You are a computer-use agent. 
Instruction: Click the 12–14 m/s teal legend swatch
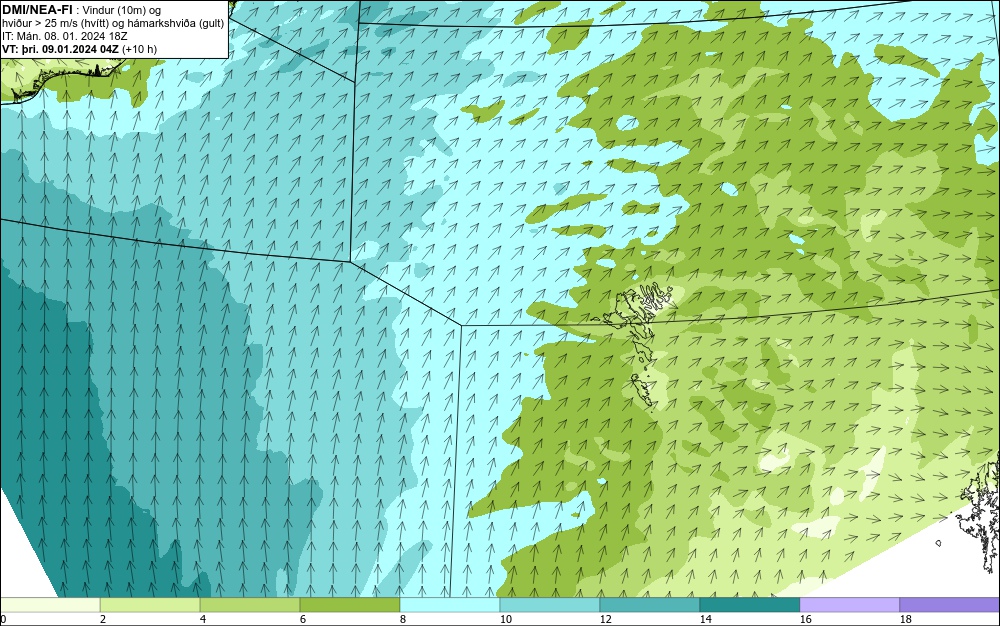[649, 604]
